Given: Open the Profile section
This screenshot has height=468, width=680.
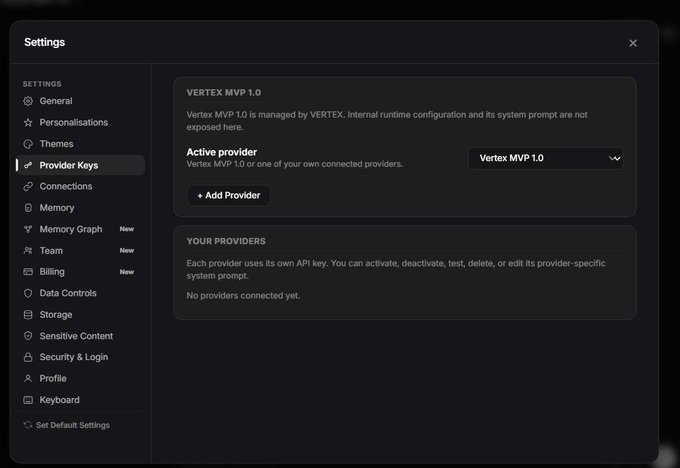Looking at the screenshot, I should click(x=81, y=379).
